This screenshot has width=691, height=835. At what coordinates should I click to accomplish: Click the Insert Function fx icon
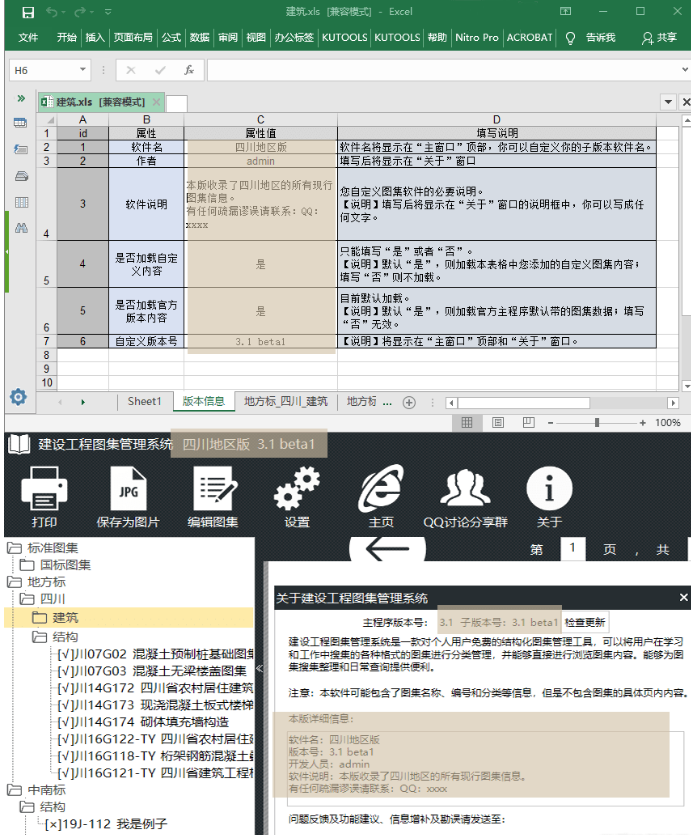coord(189,70)
